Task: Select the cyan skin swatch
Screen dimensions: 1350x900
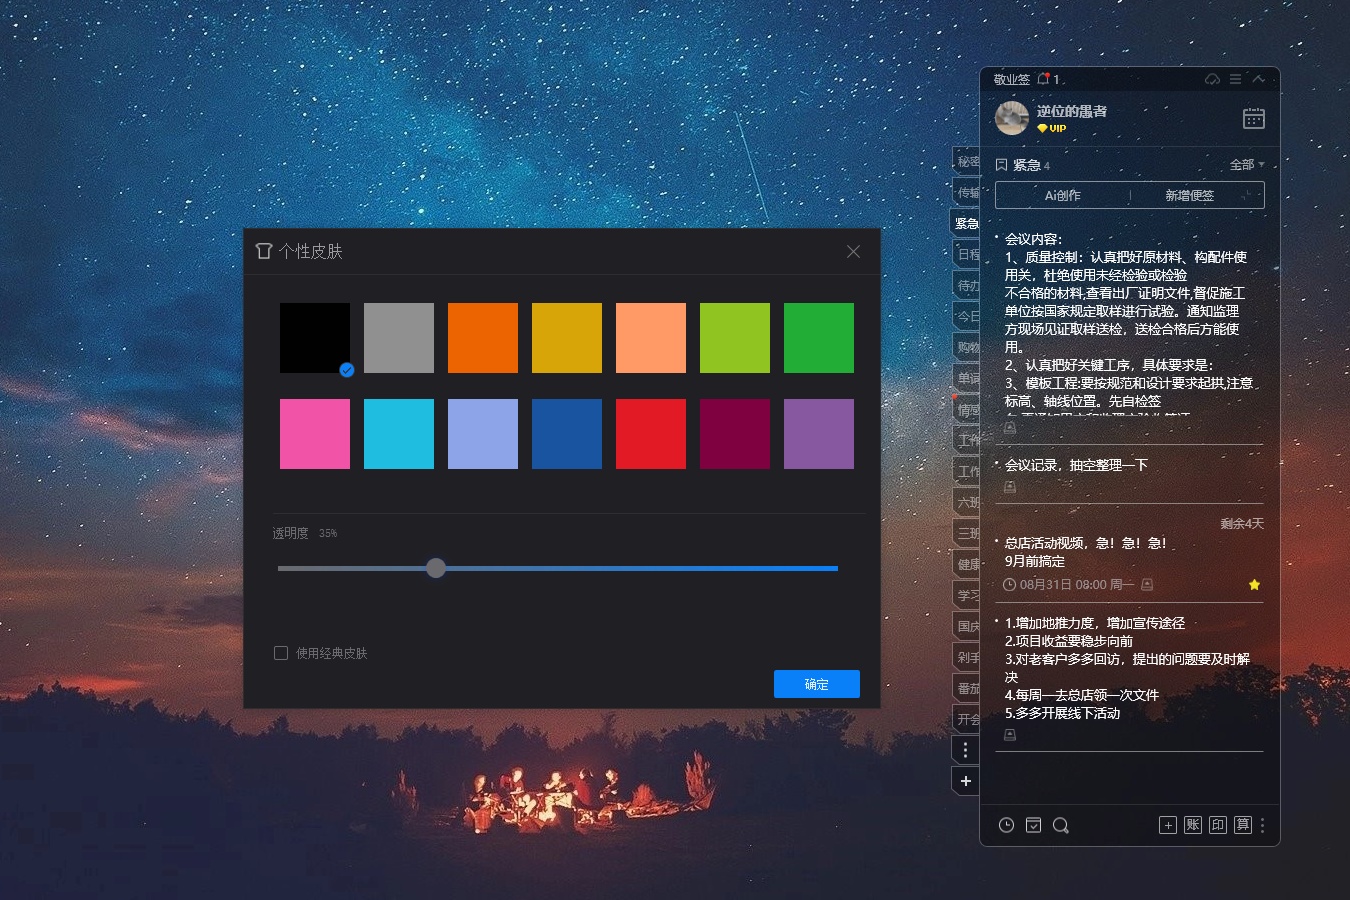Action: point(399,434)
